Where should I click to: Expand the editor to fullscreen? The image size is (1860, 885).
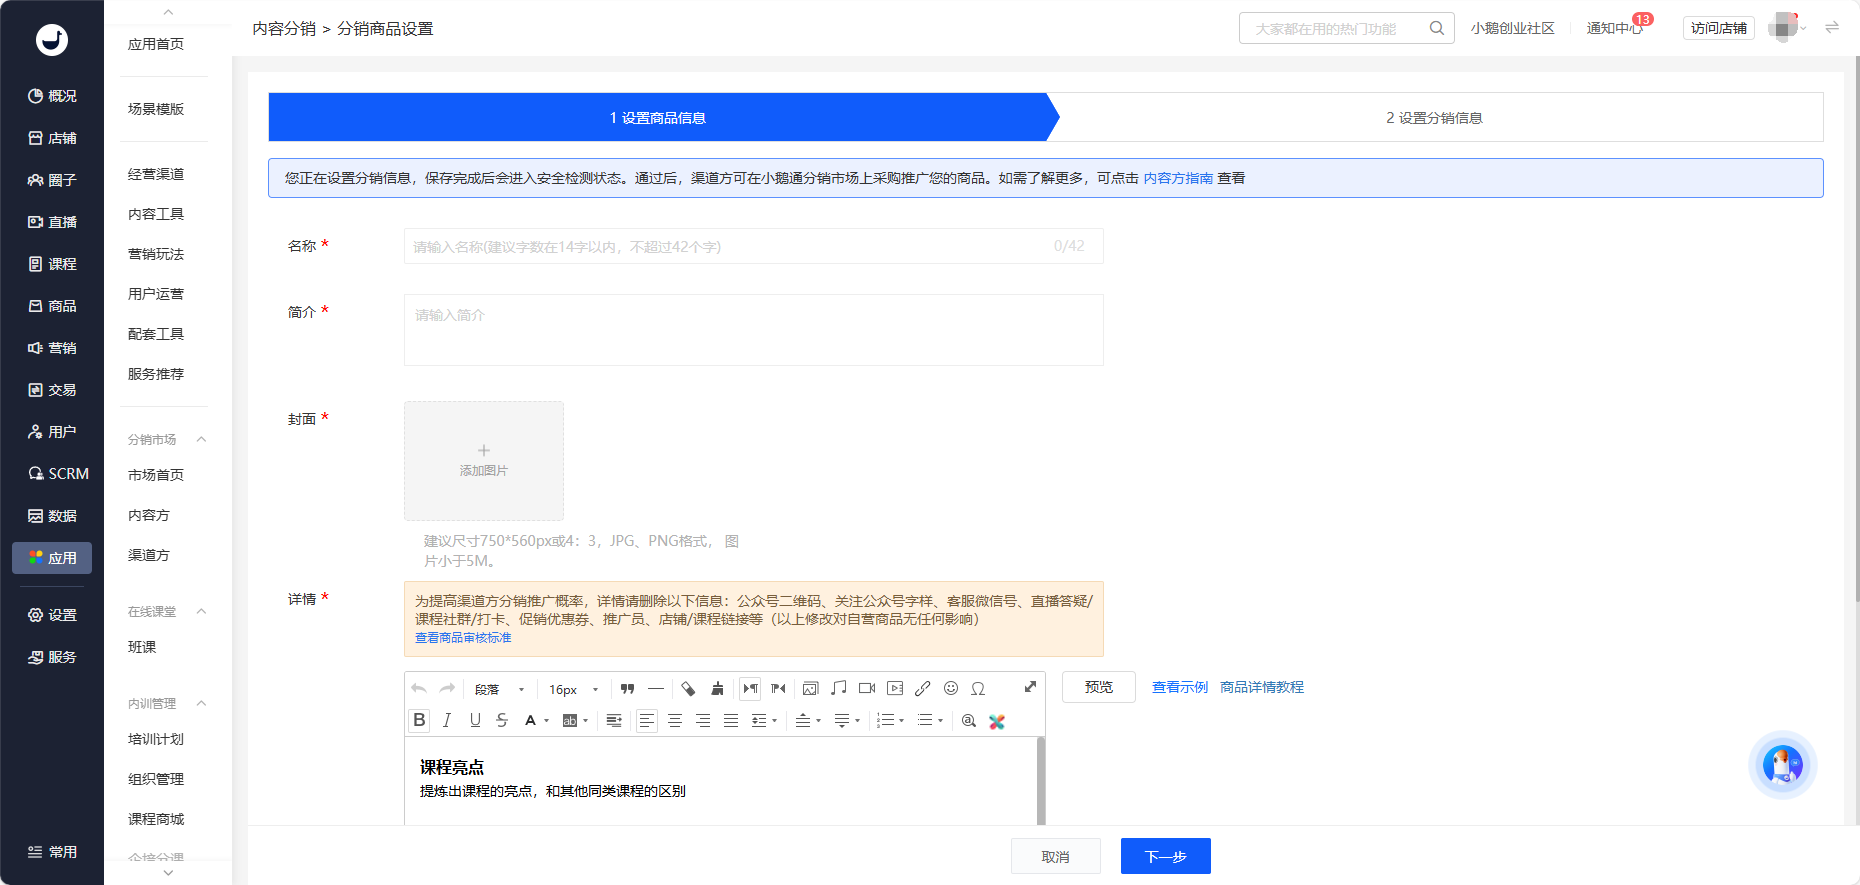(x=1030, y=687)
